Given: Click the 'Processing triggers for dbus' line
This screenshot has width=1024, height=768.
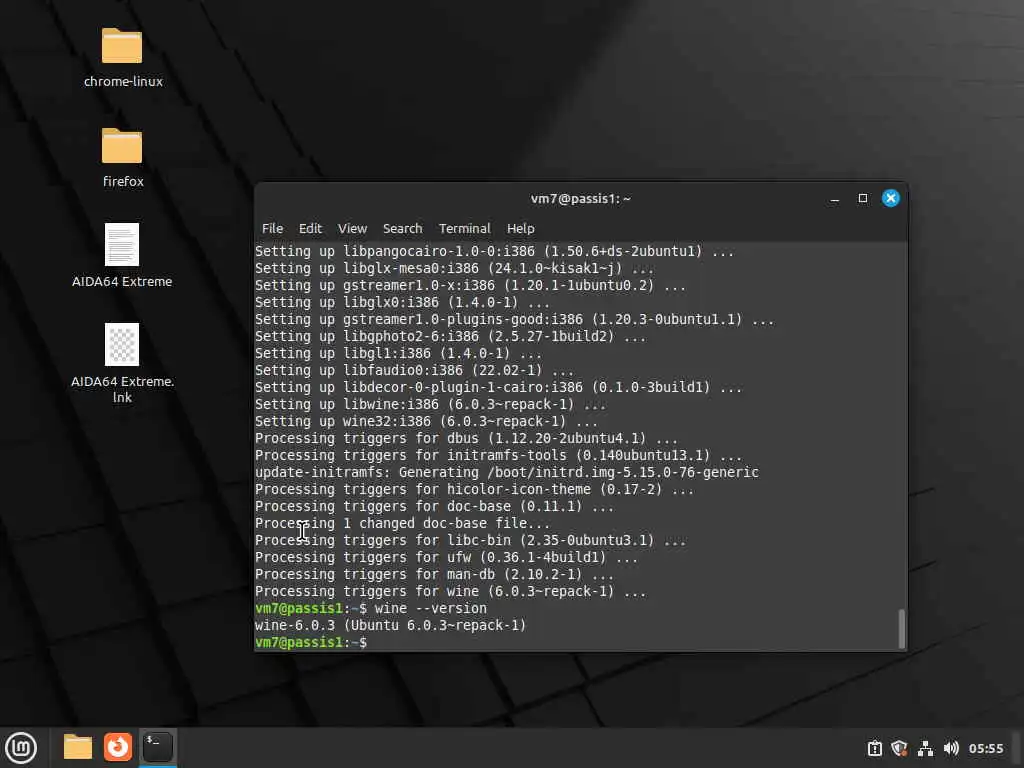Looking at the screenshot, I should click(x=466, y=438).
